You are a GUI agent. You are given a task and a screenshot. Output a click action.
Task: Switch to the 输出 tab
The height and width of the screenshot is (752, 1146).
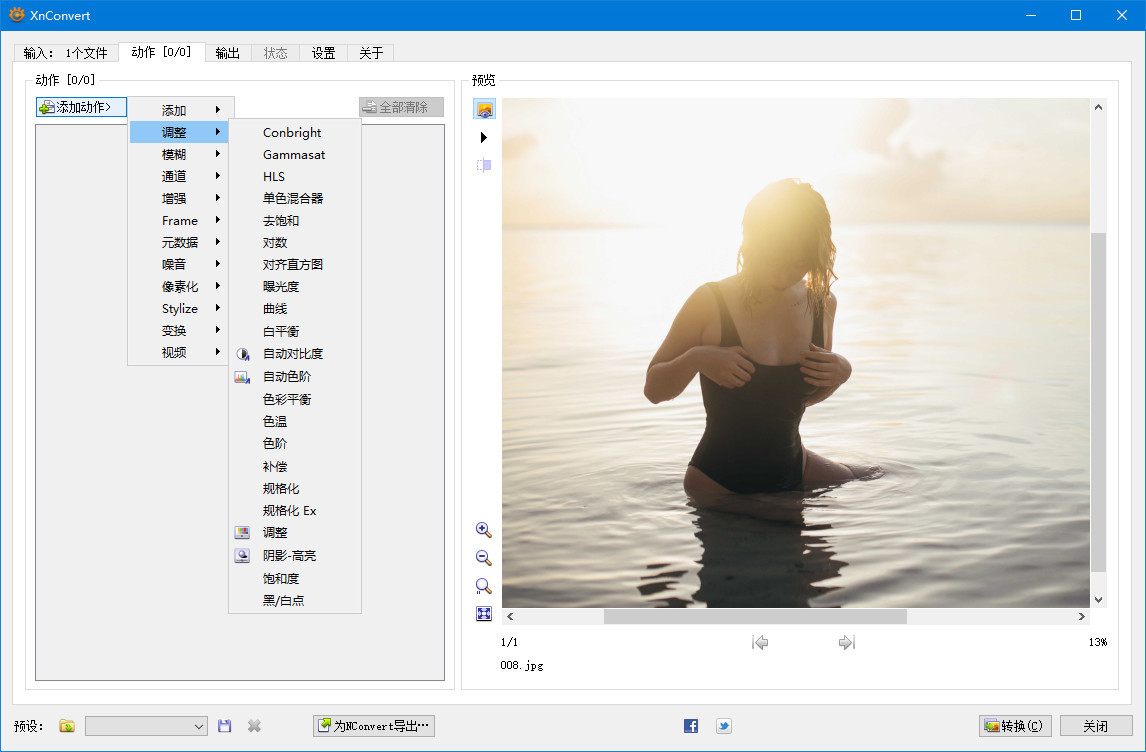click(227, 53)
